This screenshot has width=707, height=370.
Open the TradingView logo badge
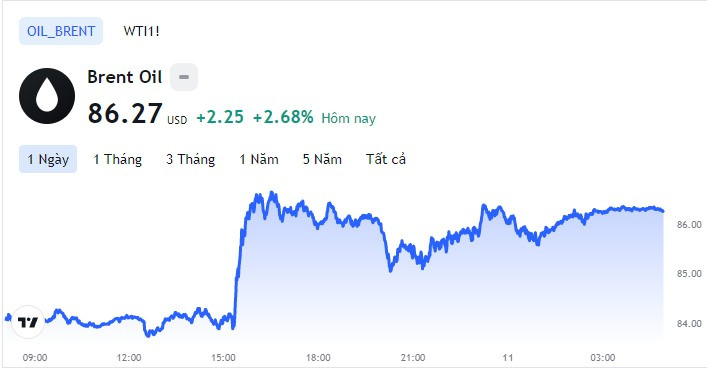tap(28, 322)
